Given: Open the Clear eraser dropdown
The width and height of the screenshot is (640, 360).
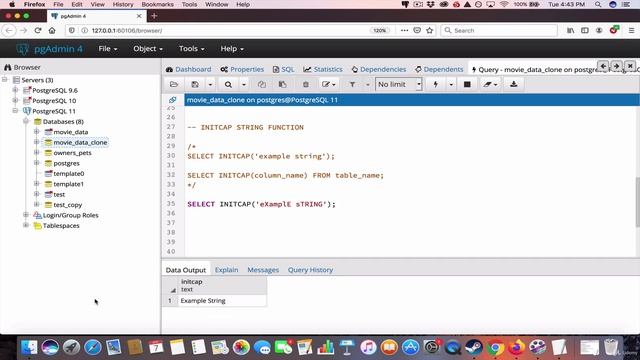Looking at the screenshot, I should click(x=490, y=84).
